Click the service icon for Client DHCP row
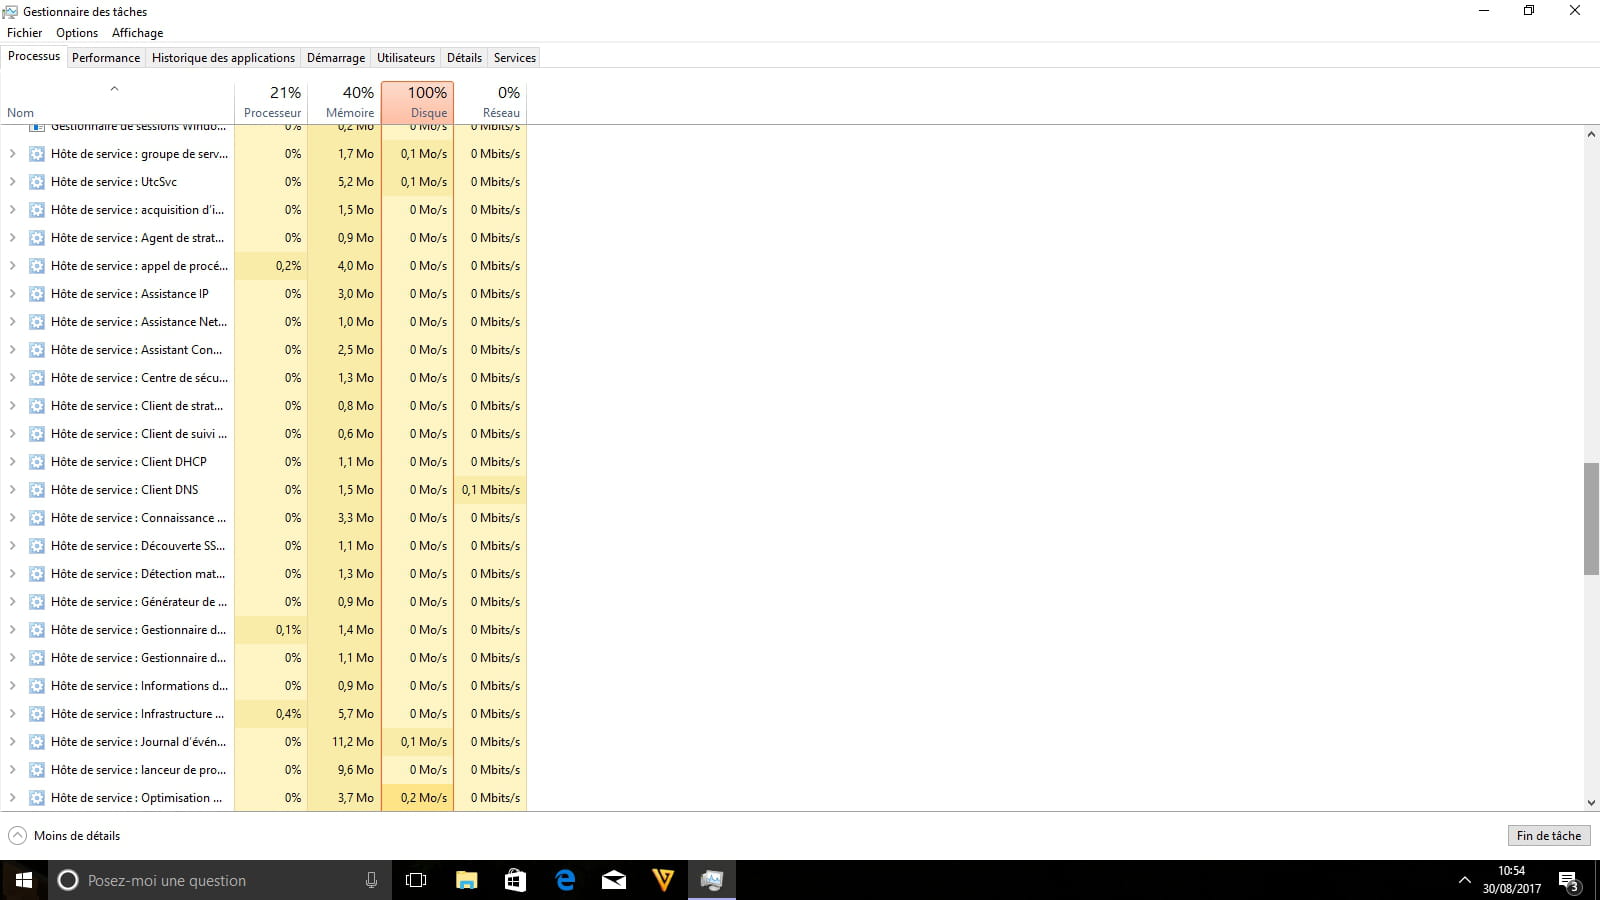 tap(37, 462)
